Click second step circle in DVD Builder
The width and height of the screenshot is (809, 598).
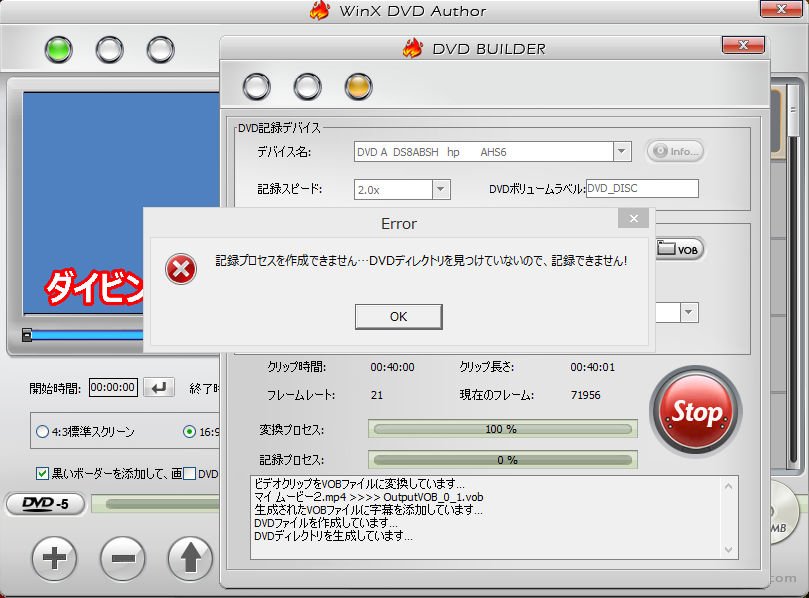[308, 86]
